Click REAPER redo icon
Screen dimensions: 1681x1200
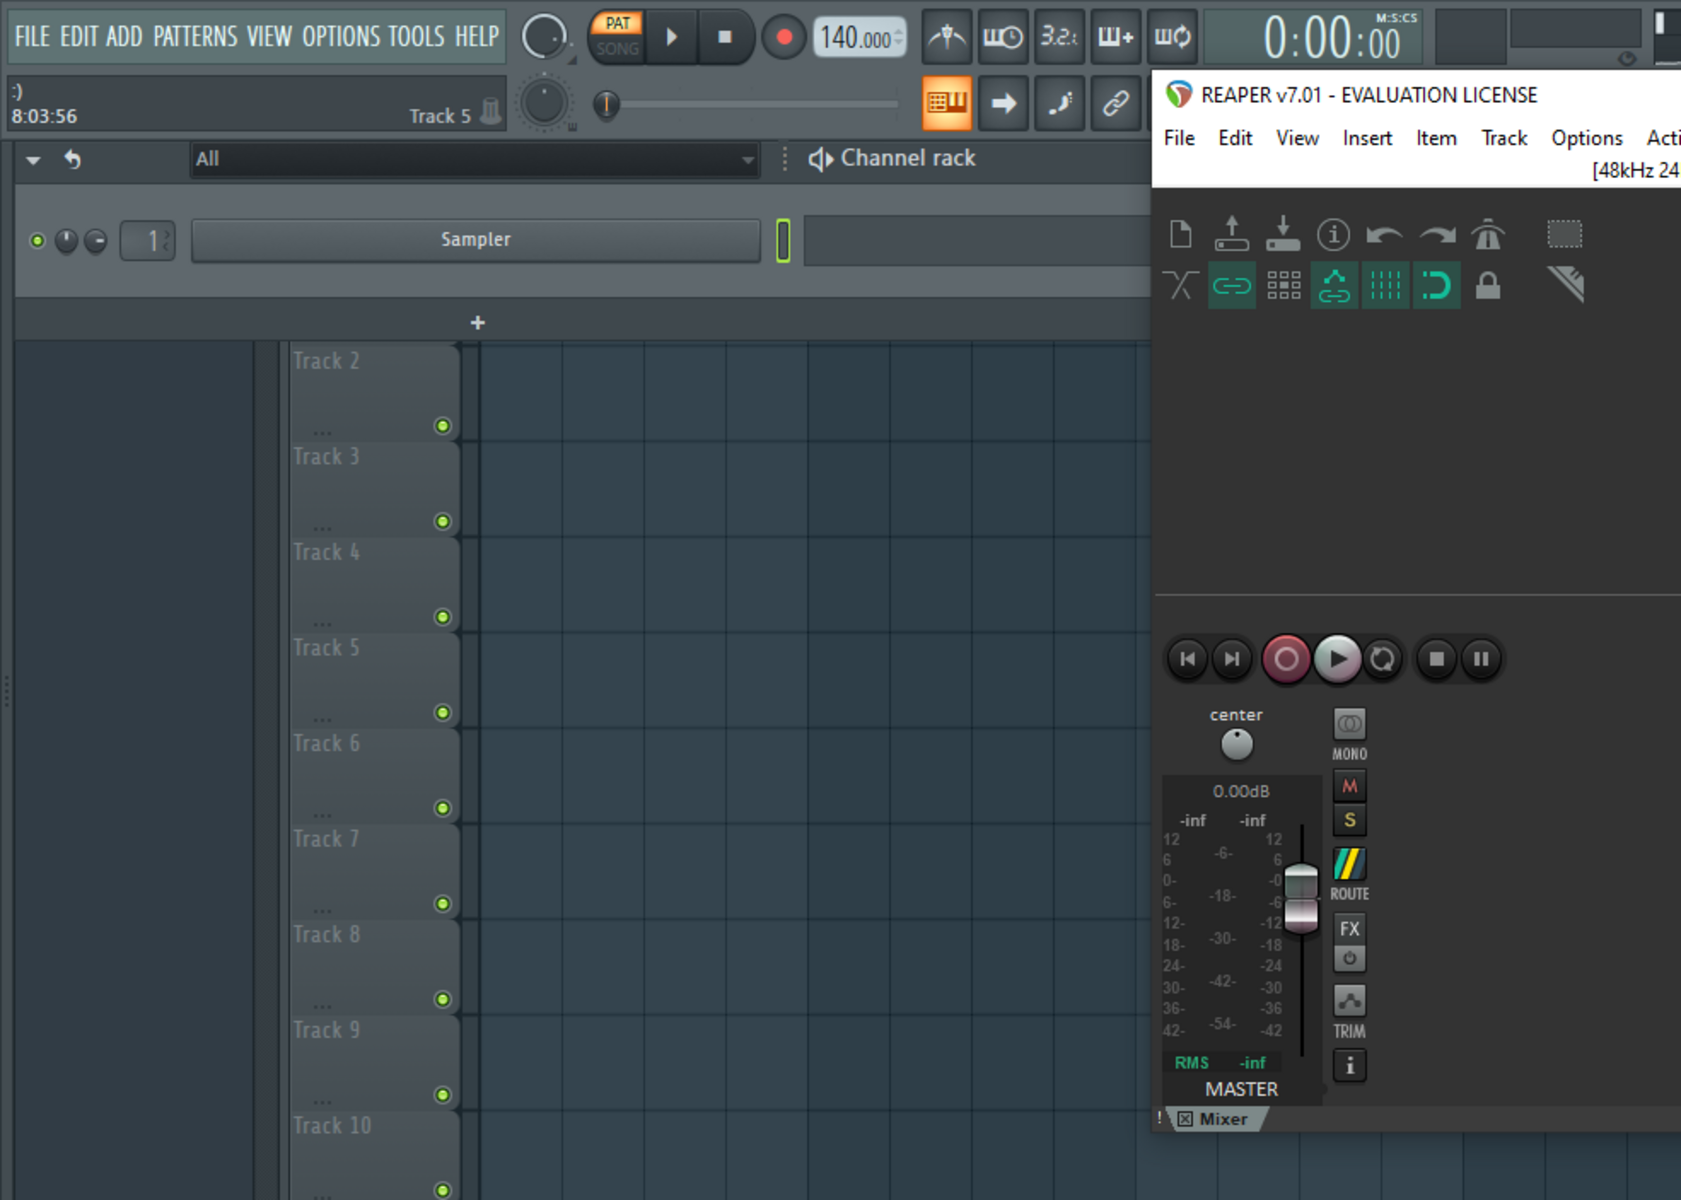point(1437,234)
